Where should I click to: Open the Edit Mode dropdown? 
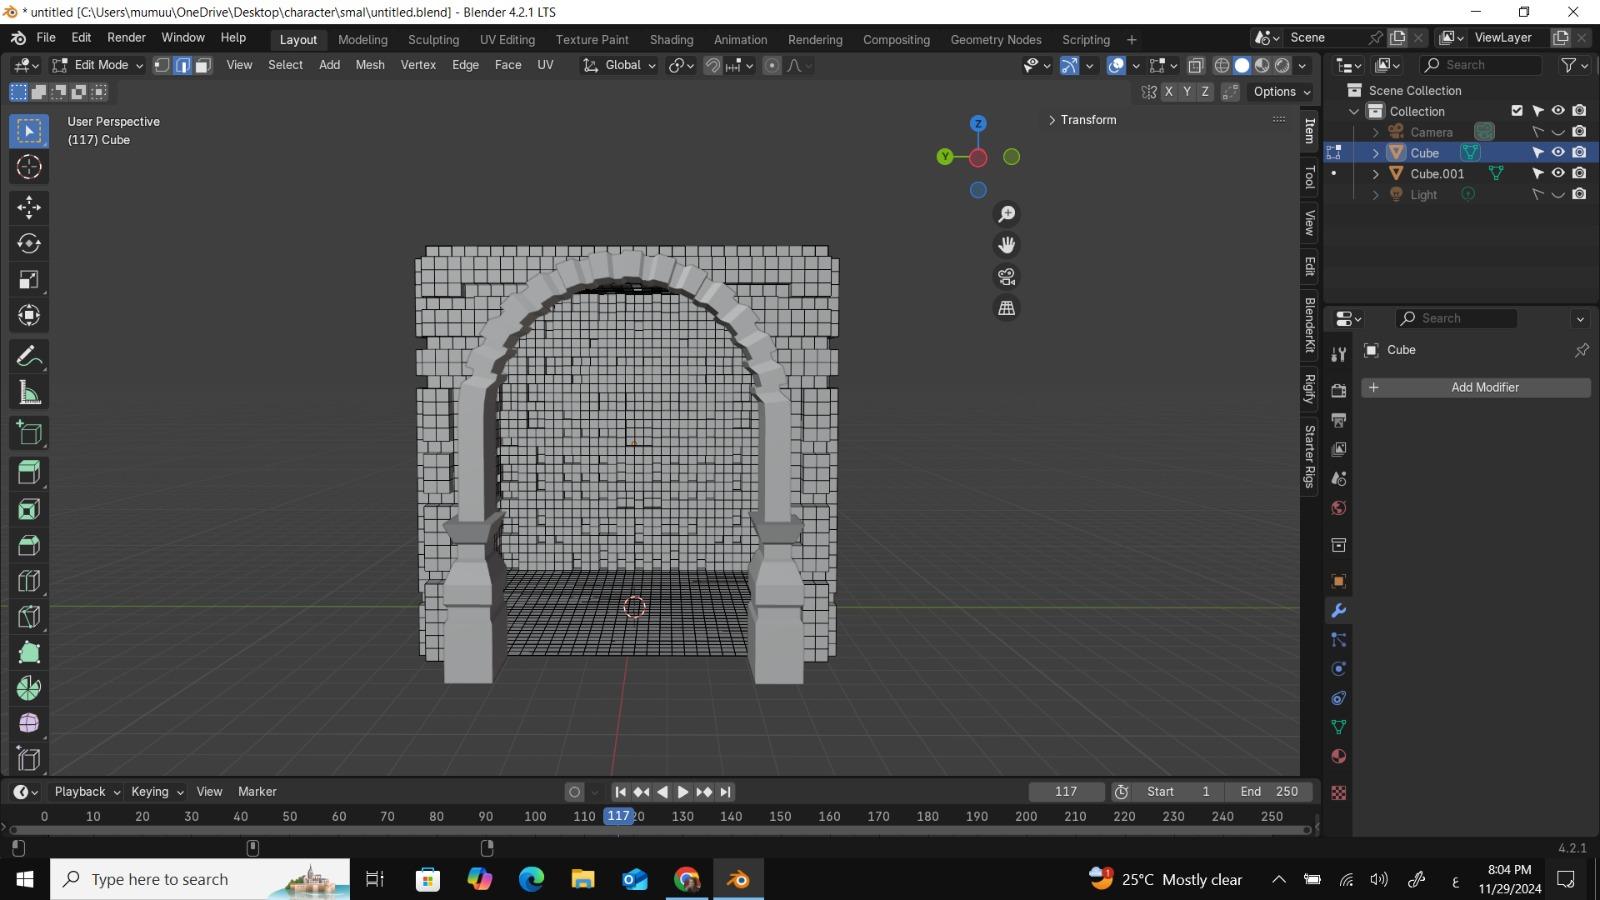[97, 65]
